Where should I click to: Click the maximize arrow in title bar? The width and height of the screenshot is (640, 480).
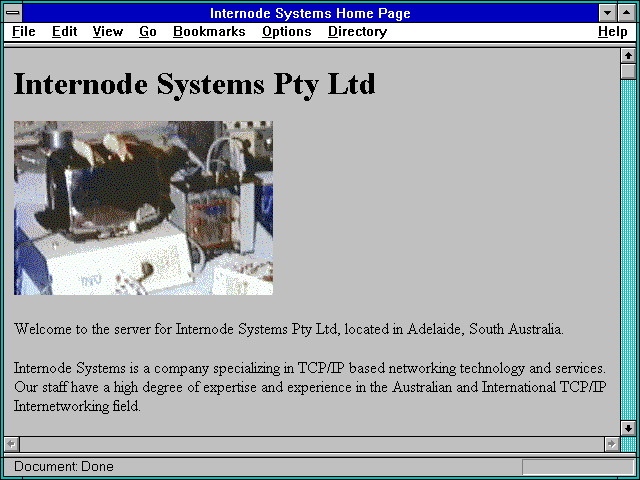pyautogui.click(x=627, y=13)
